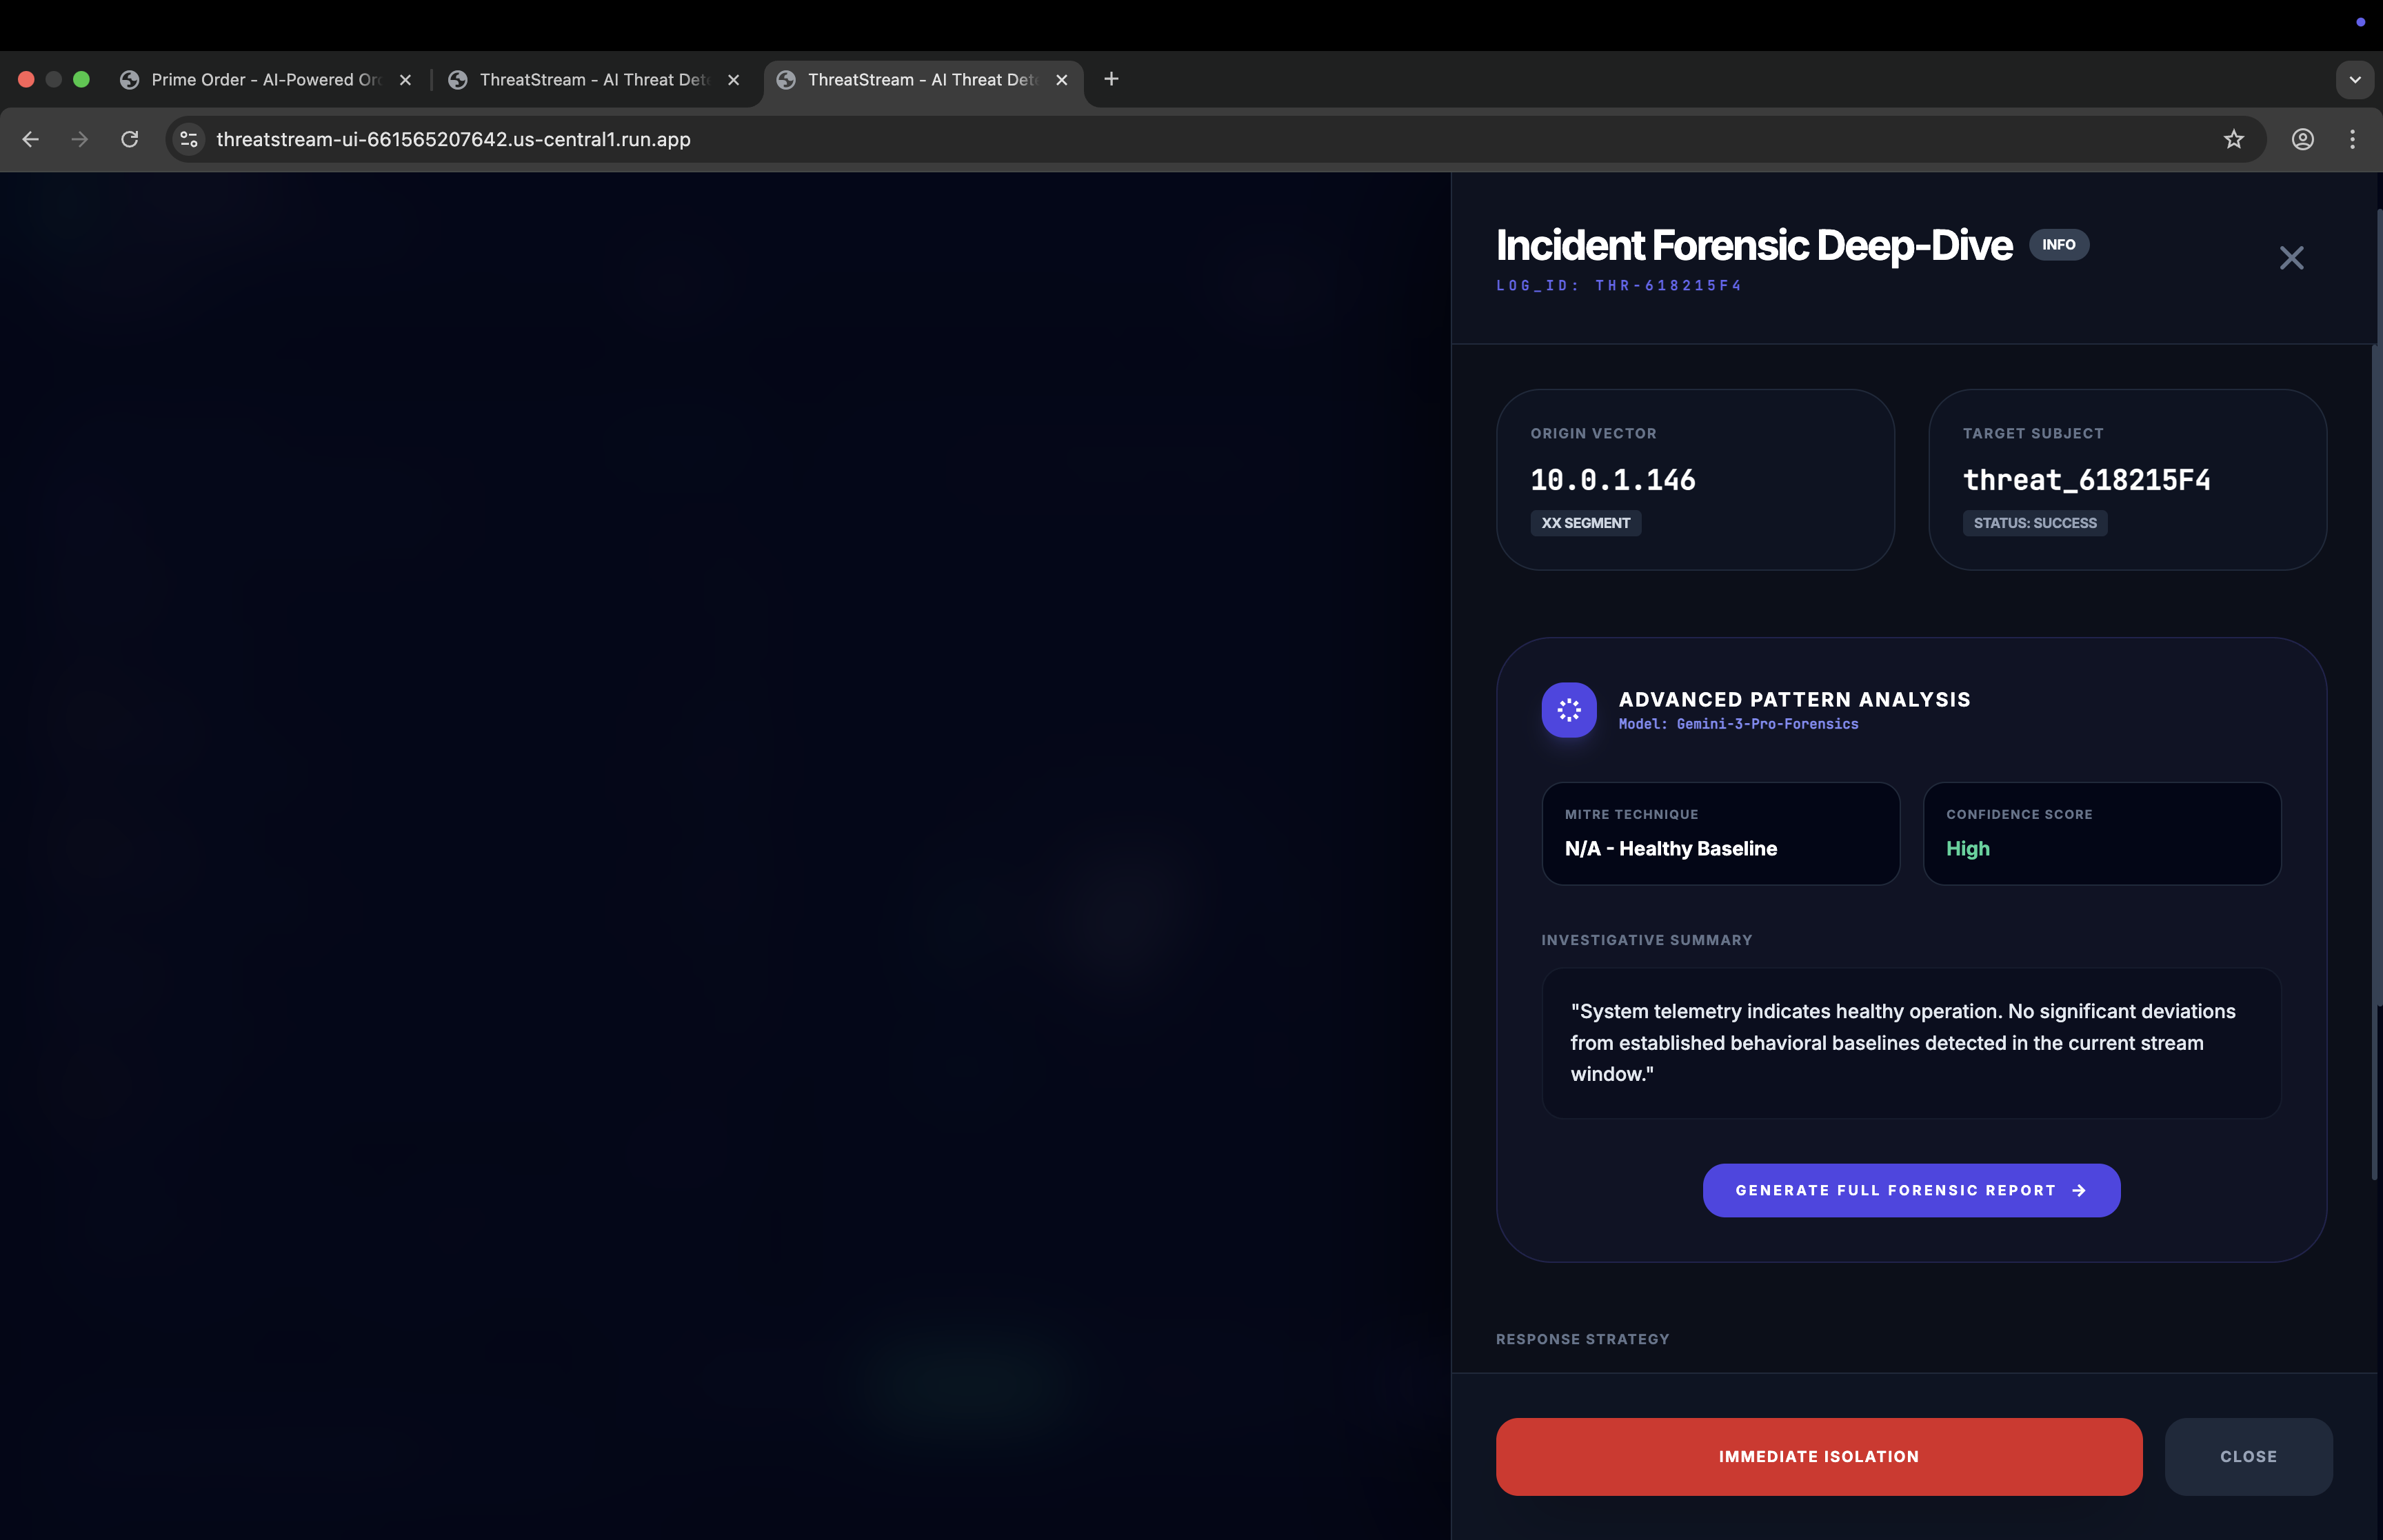
Task: Open a new browser tab
Action: click(1111, 79)
